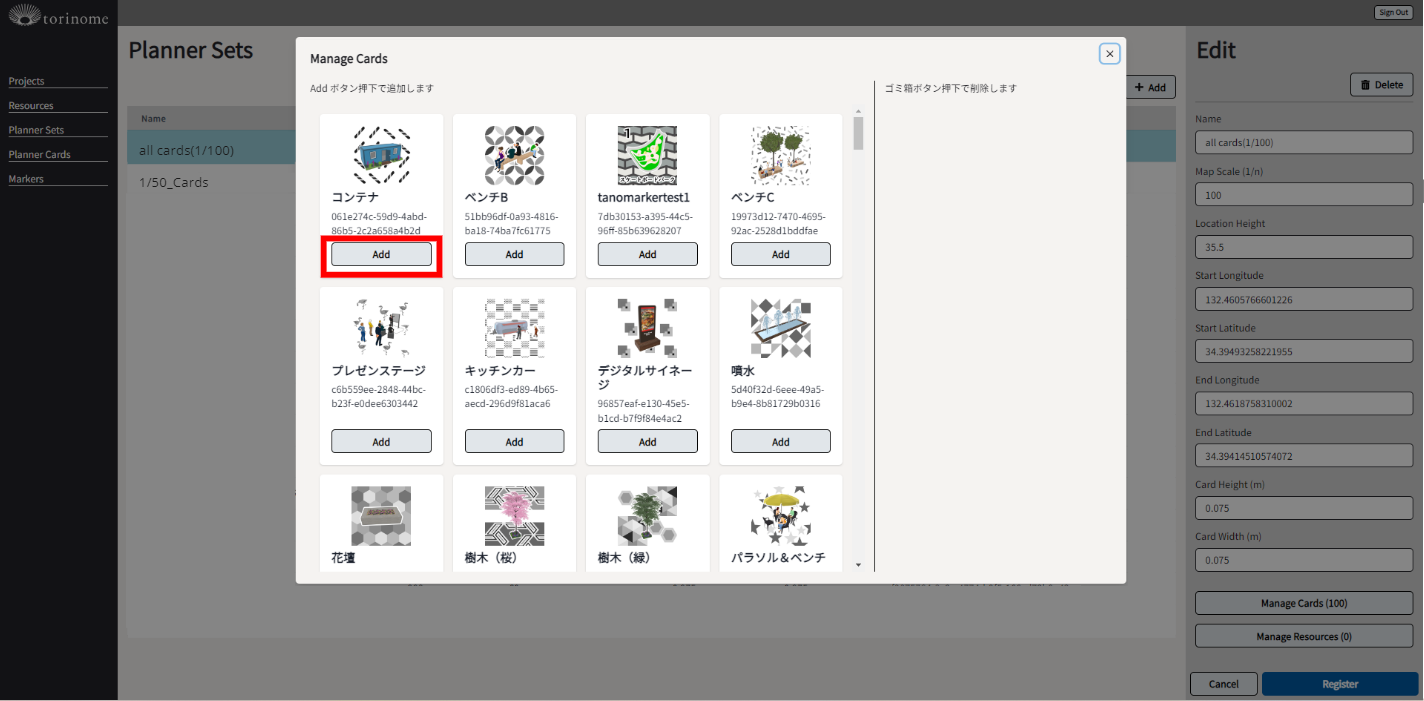
Task: Select the tanomarkertest1 card image
Action: (647, 155)
